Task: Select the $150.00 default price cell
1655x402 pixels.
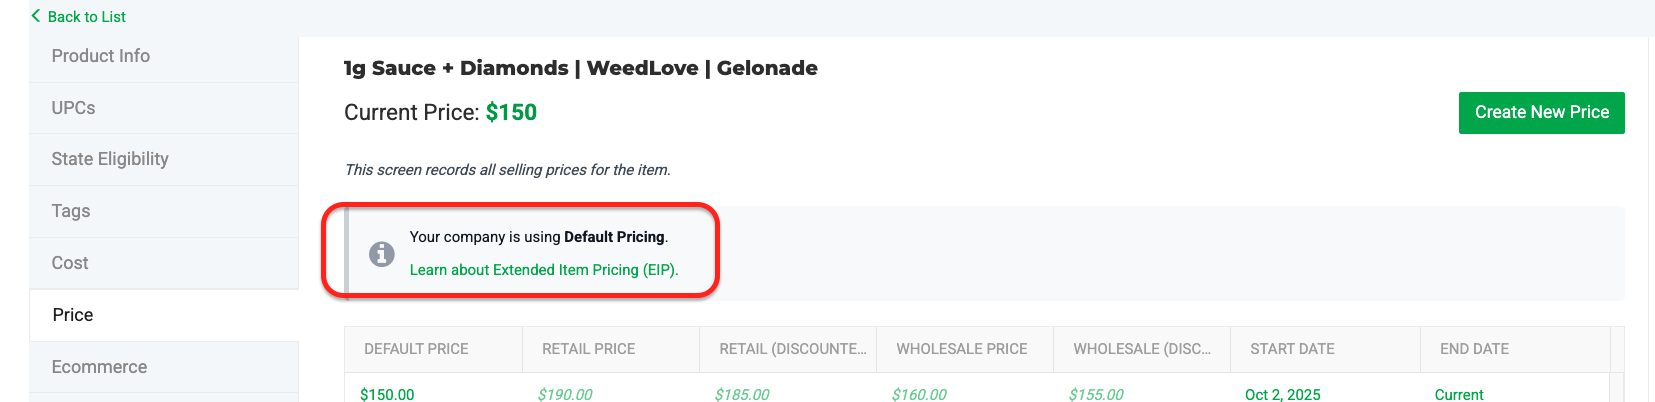Action: click(x=387, y=394)
